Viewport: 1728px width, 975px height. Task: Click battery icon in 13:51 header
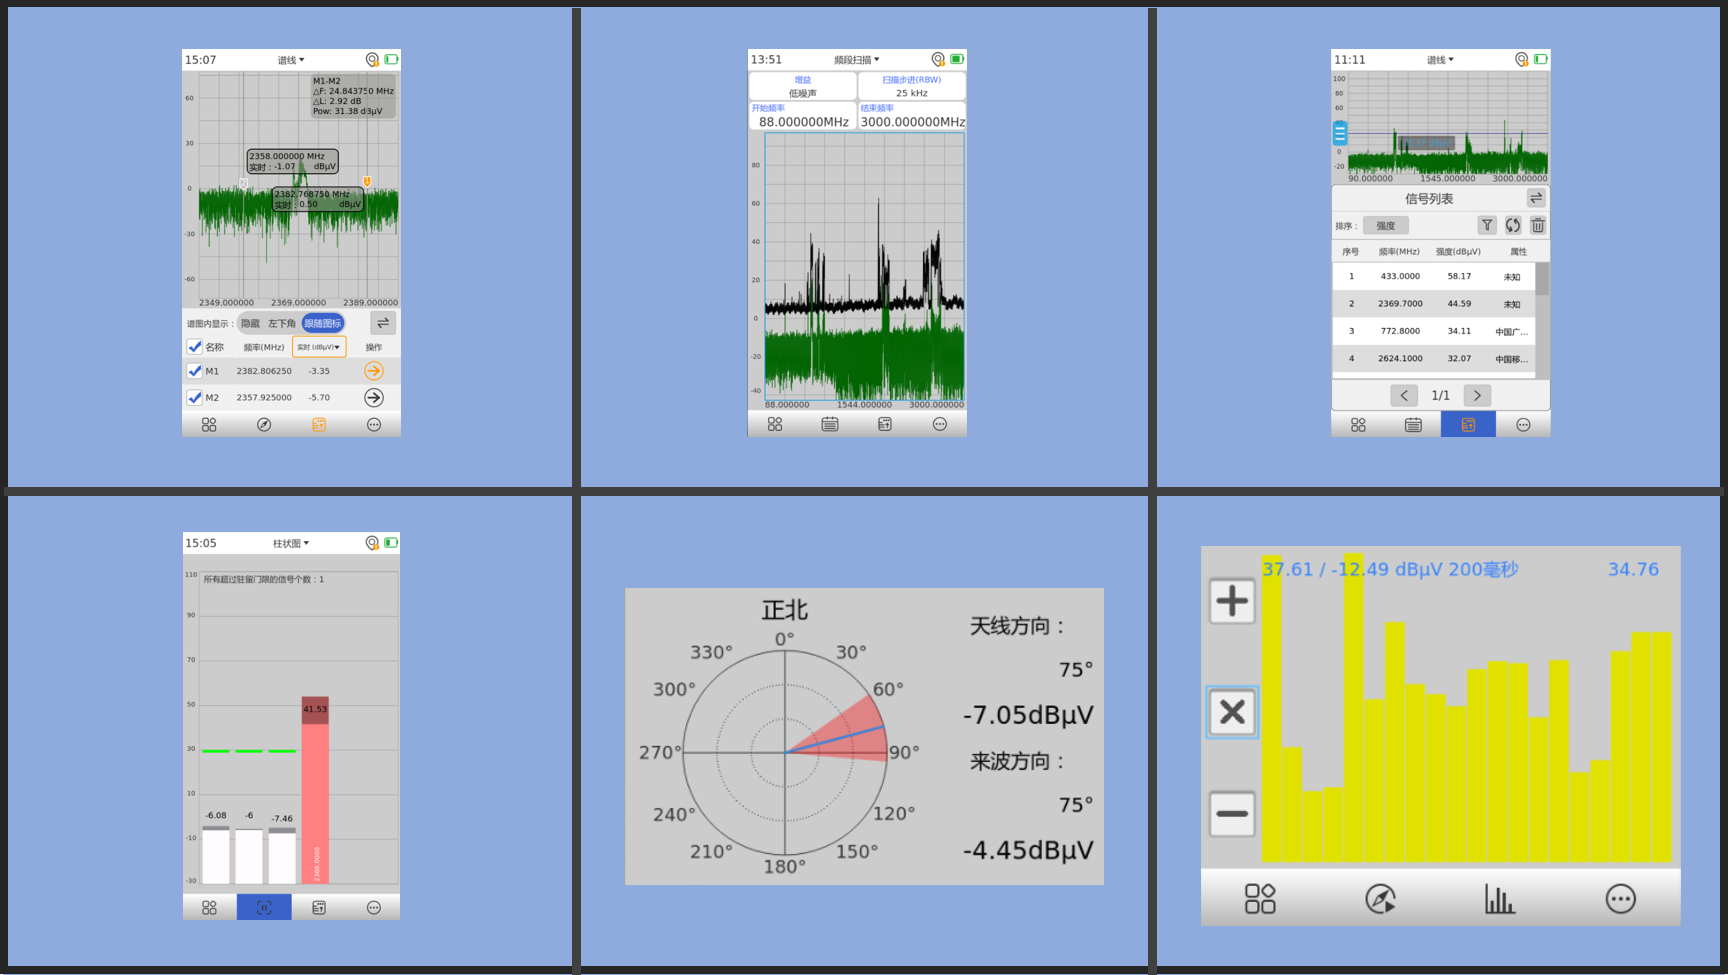click(957, 60)
